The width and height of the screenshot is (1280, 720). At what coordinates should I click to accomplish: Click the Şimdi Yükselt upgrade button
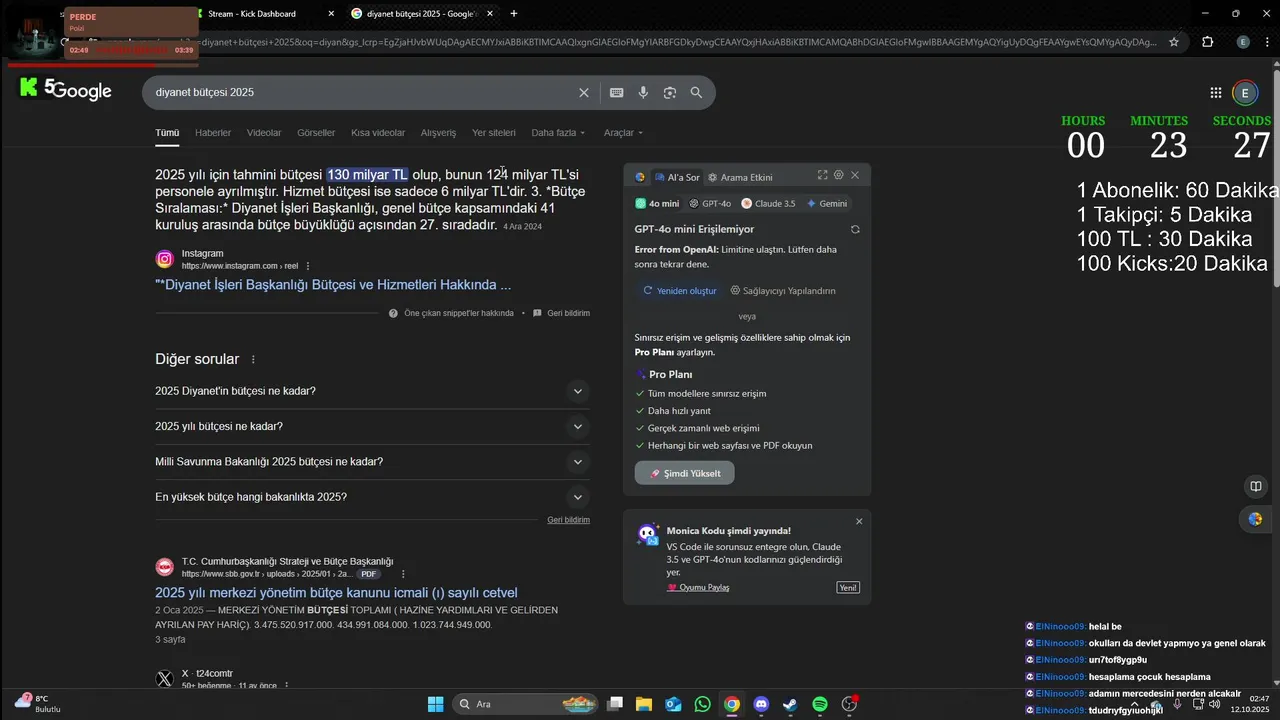tap(684, 473)
